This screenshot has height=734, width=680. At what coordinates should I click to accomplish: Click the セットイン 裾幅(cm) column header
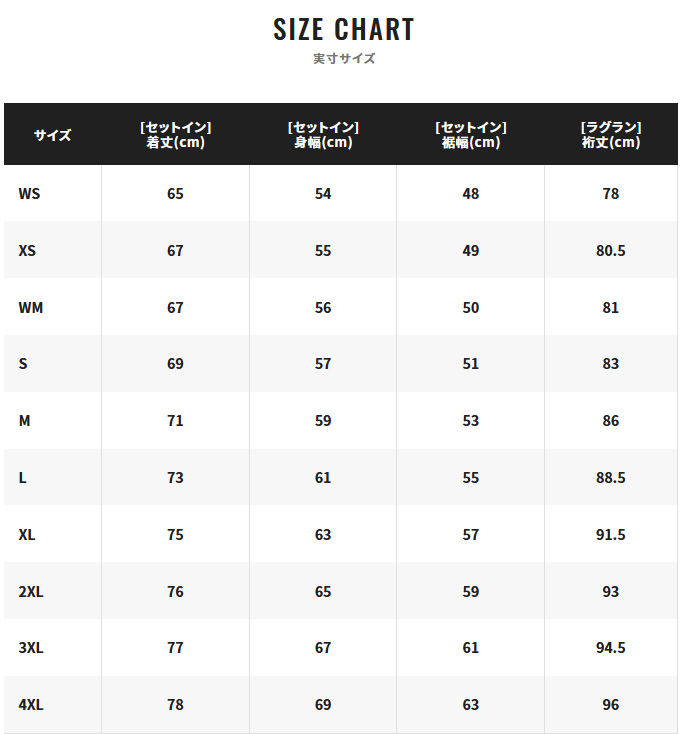[471, 134]
